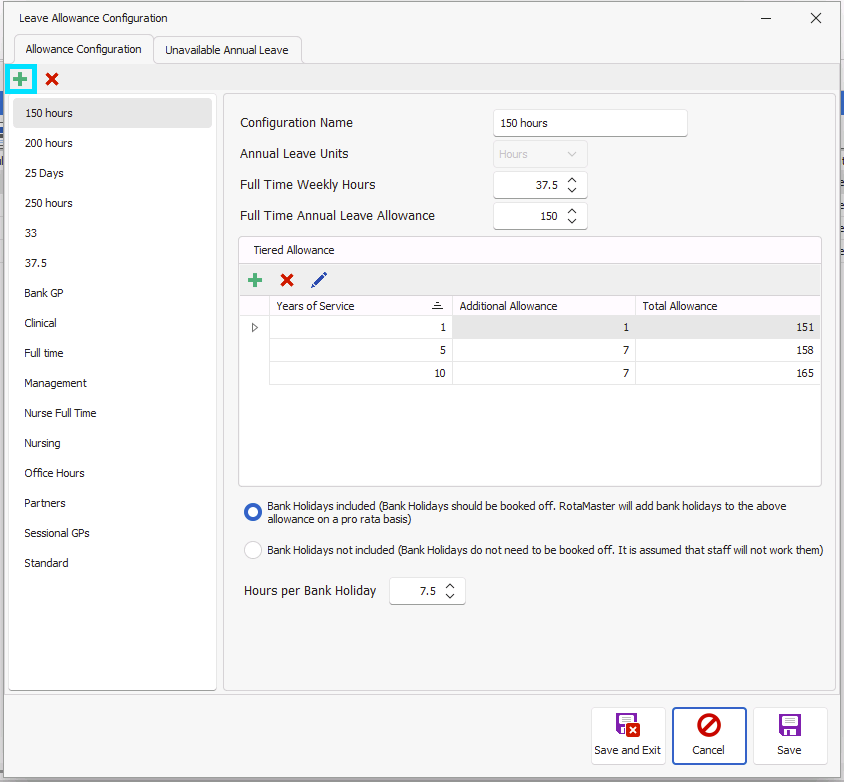Click the red X to delete current configuration
The width and height of the screenshot is (846, 782).
[x=51, y=78]
